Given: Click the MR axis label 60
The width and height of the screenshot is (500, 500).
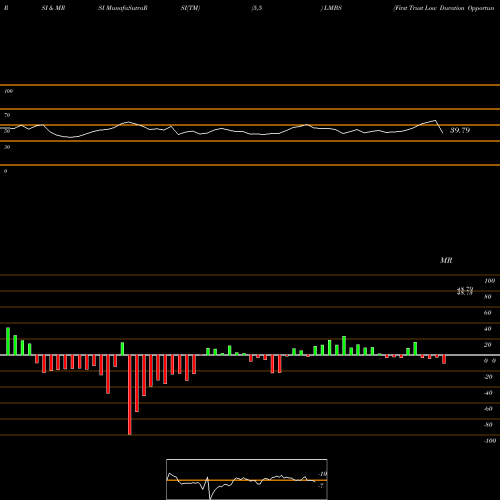Looking at the screenshot, I should click(488, 313).
